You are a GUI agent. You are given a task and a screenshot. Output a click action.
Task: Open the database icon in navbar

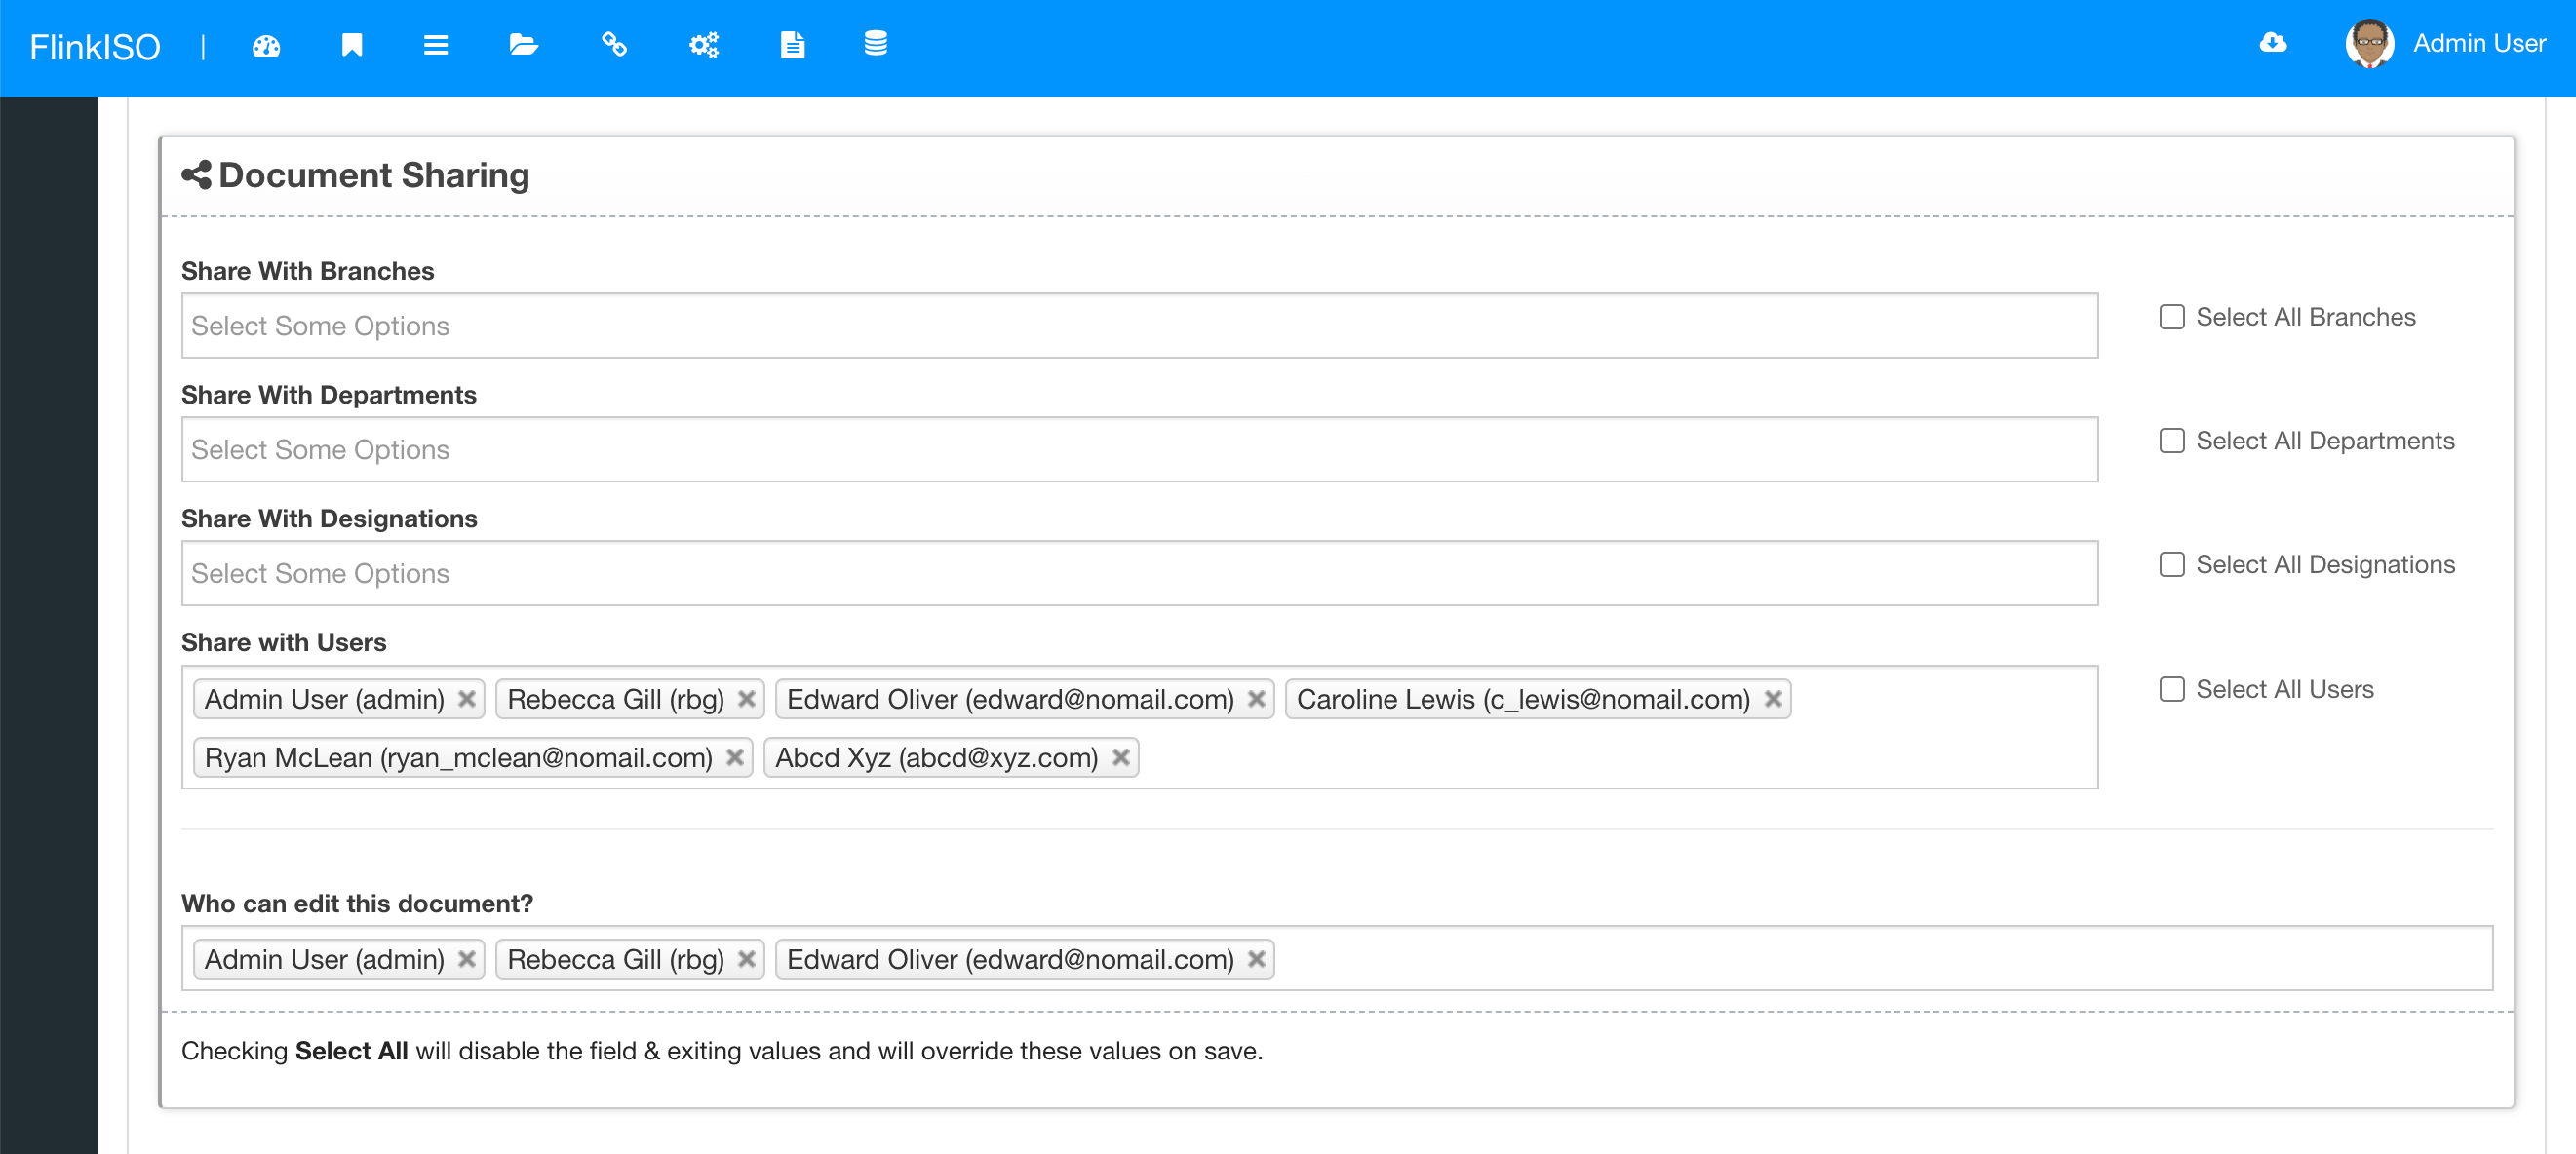[x=875, y=45]
